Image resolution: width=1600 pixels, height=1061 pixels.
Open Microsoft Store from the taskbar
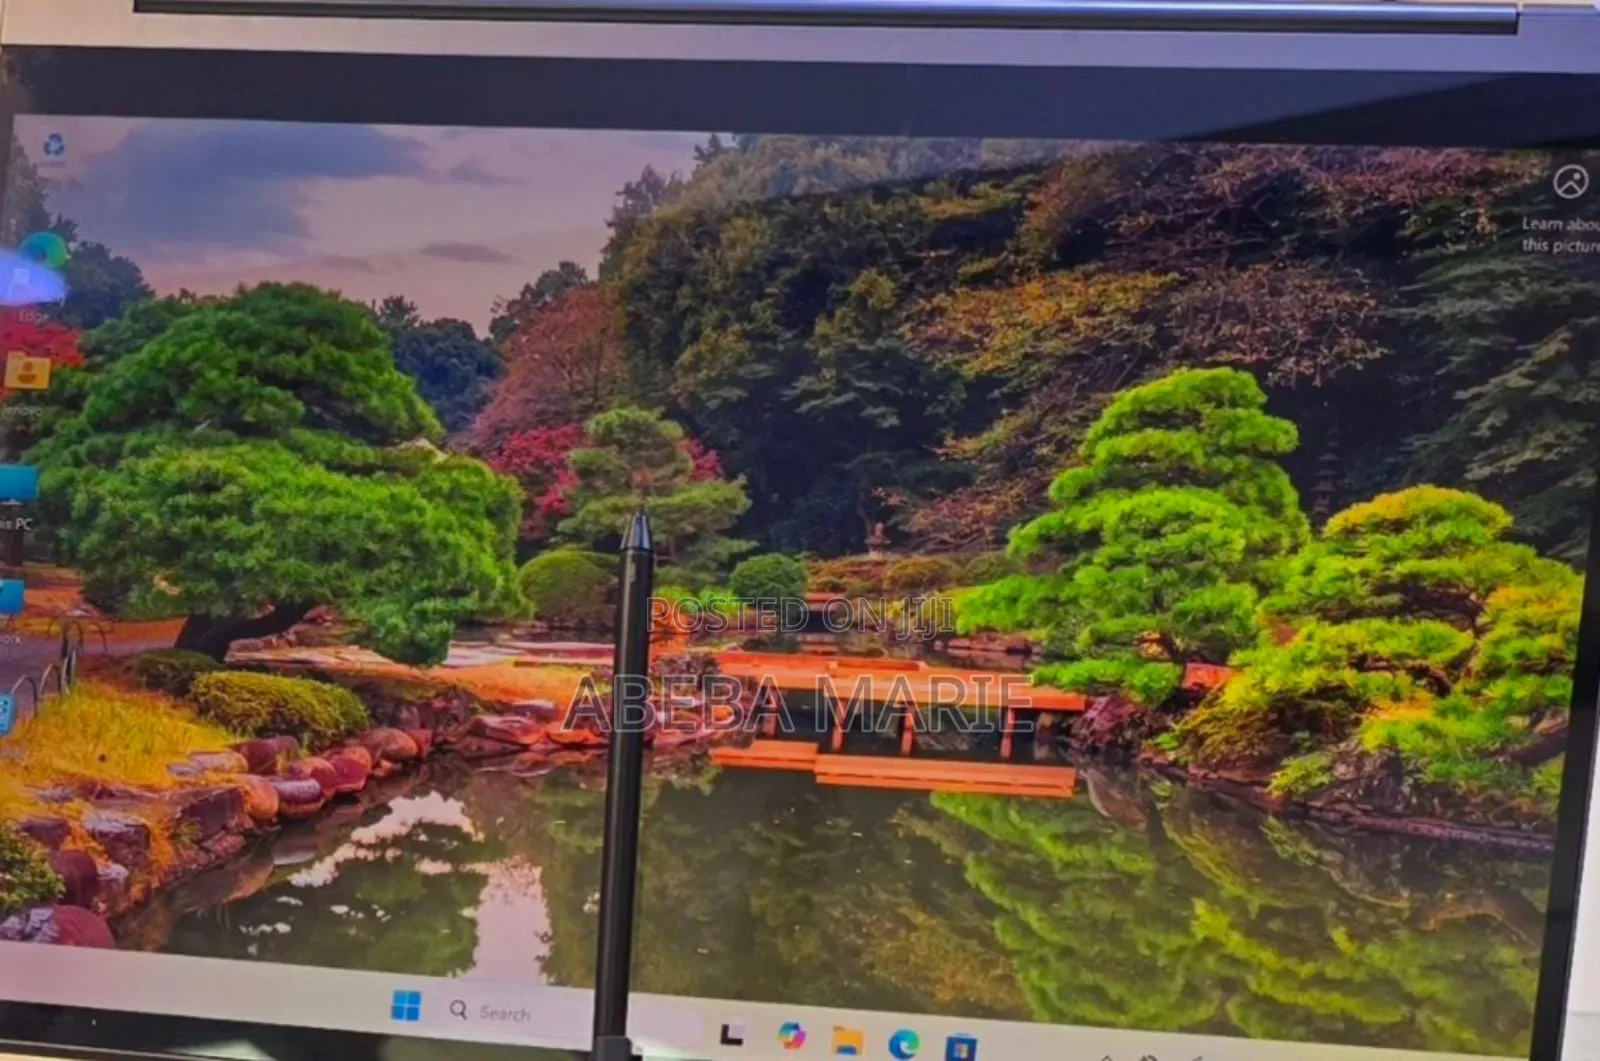pos(961,1048)
